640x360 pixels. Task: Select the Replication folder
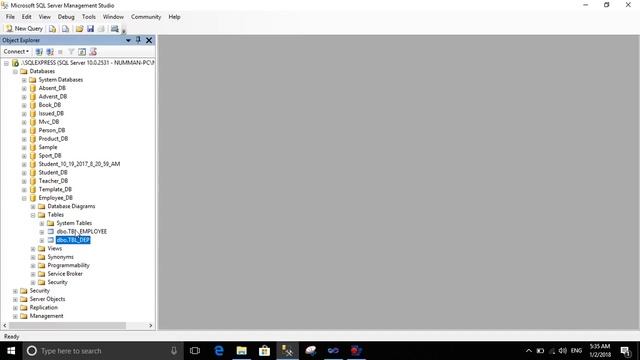tap(44, 307)
